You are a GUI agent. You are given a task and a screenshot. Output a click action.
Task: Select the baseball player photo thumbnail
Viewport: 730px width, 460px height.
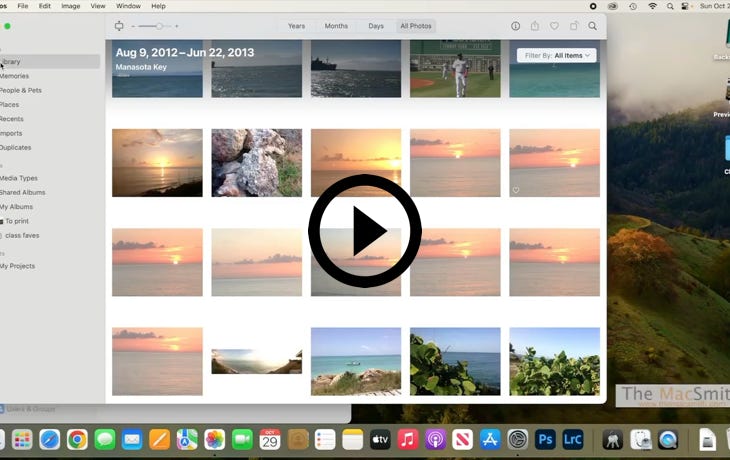pos(455,68)
